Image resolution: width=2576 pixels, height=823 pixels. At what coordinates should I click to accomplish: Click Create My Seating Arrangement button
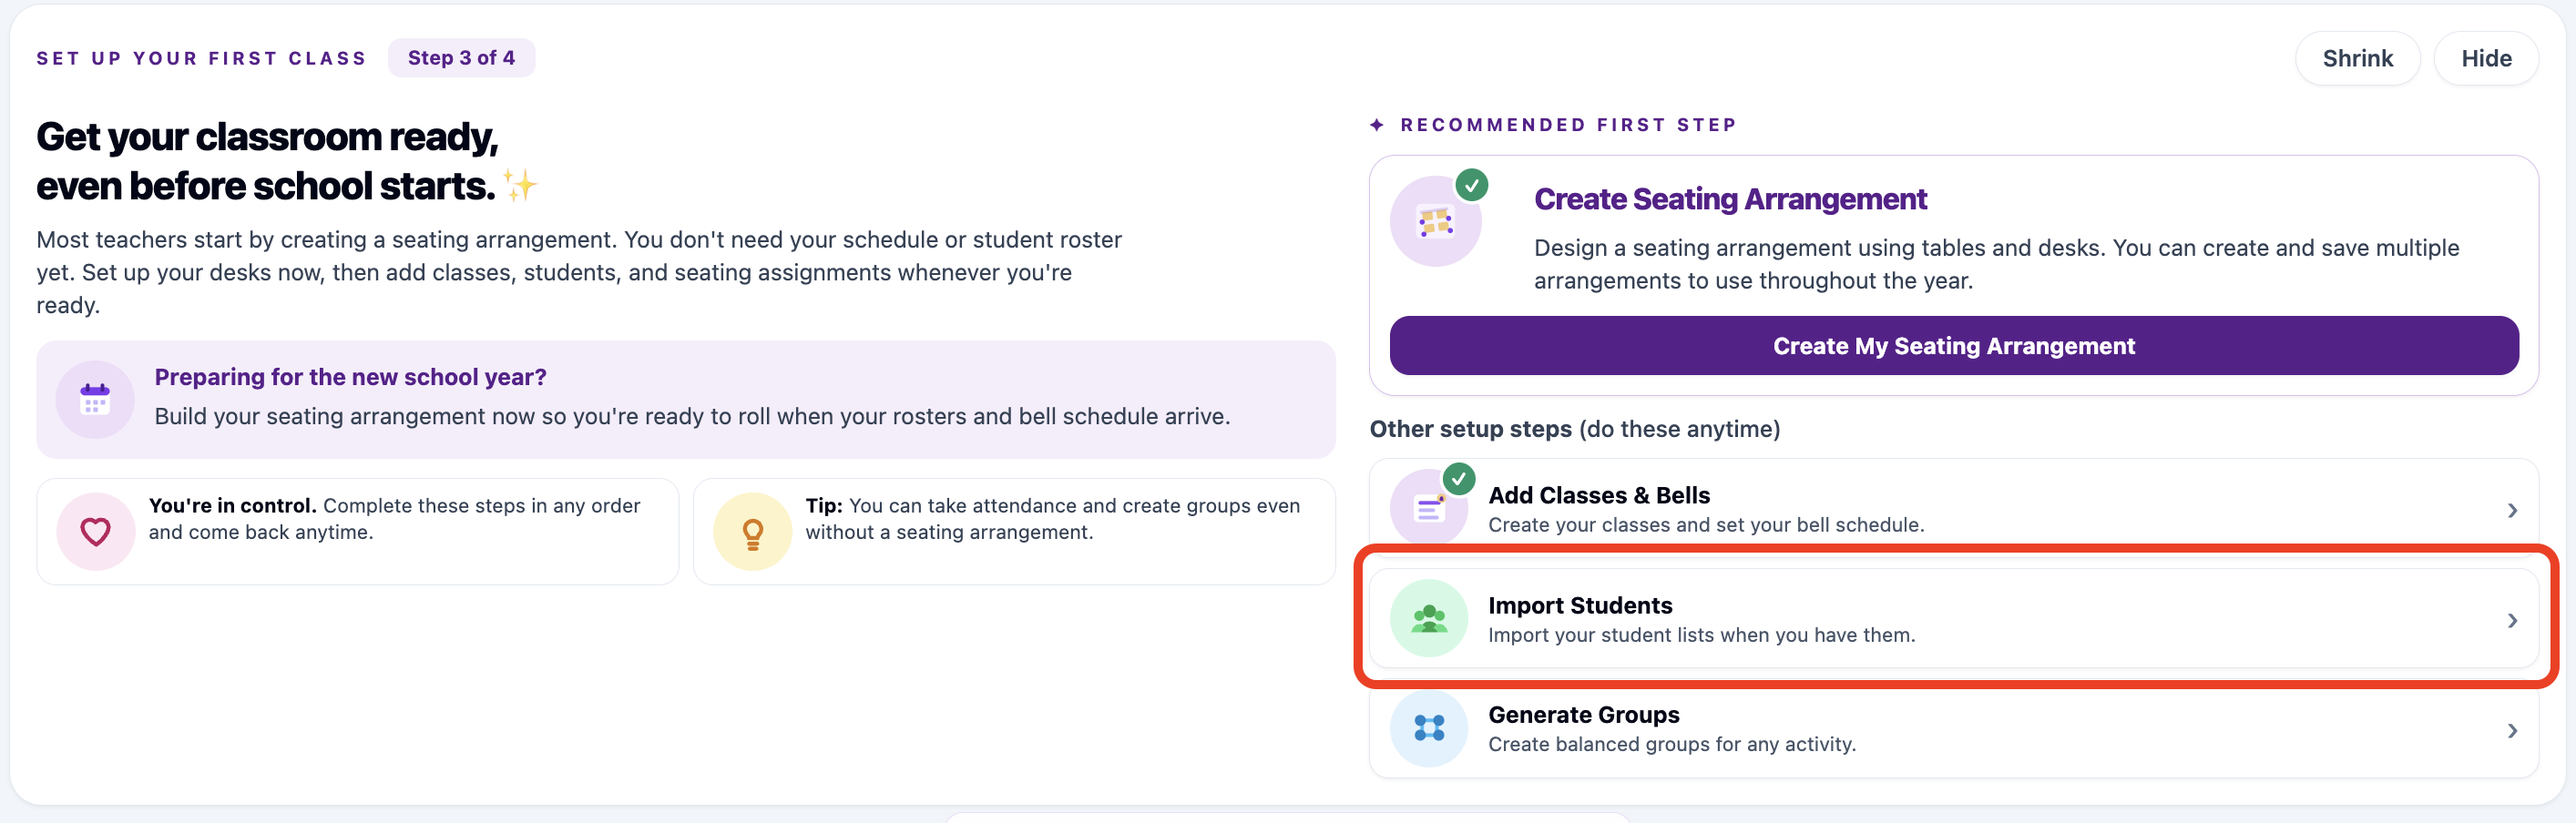click(1953, 346)
